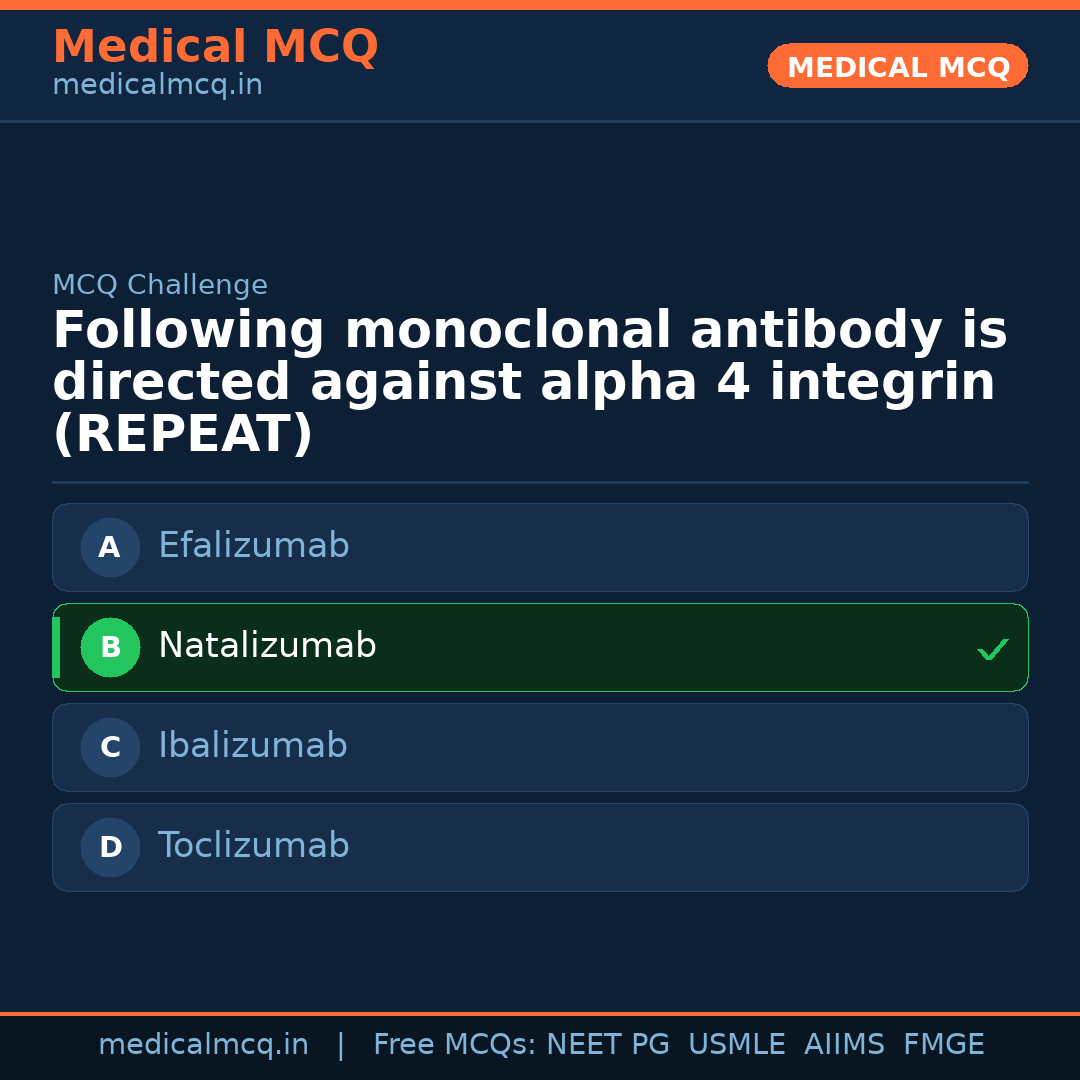Open the Medical MCQ header title
This screenshot has width=1080, height=1080.
pos(215,47)
